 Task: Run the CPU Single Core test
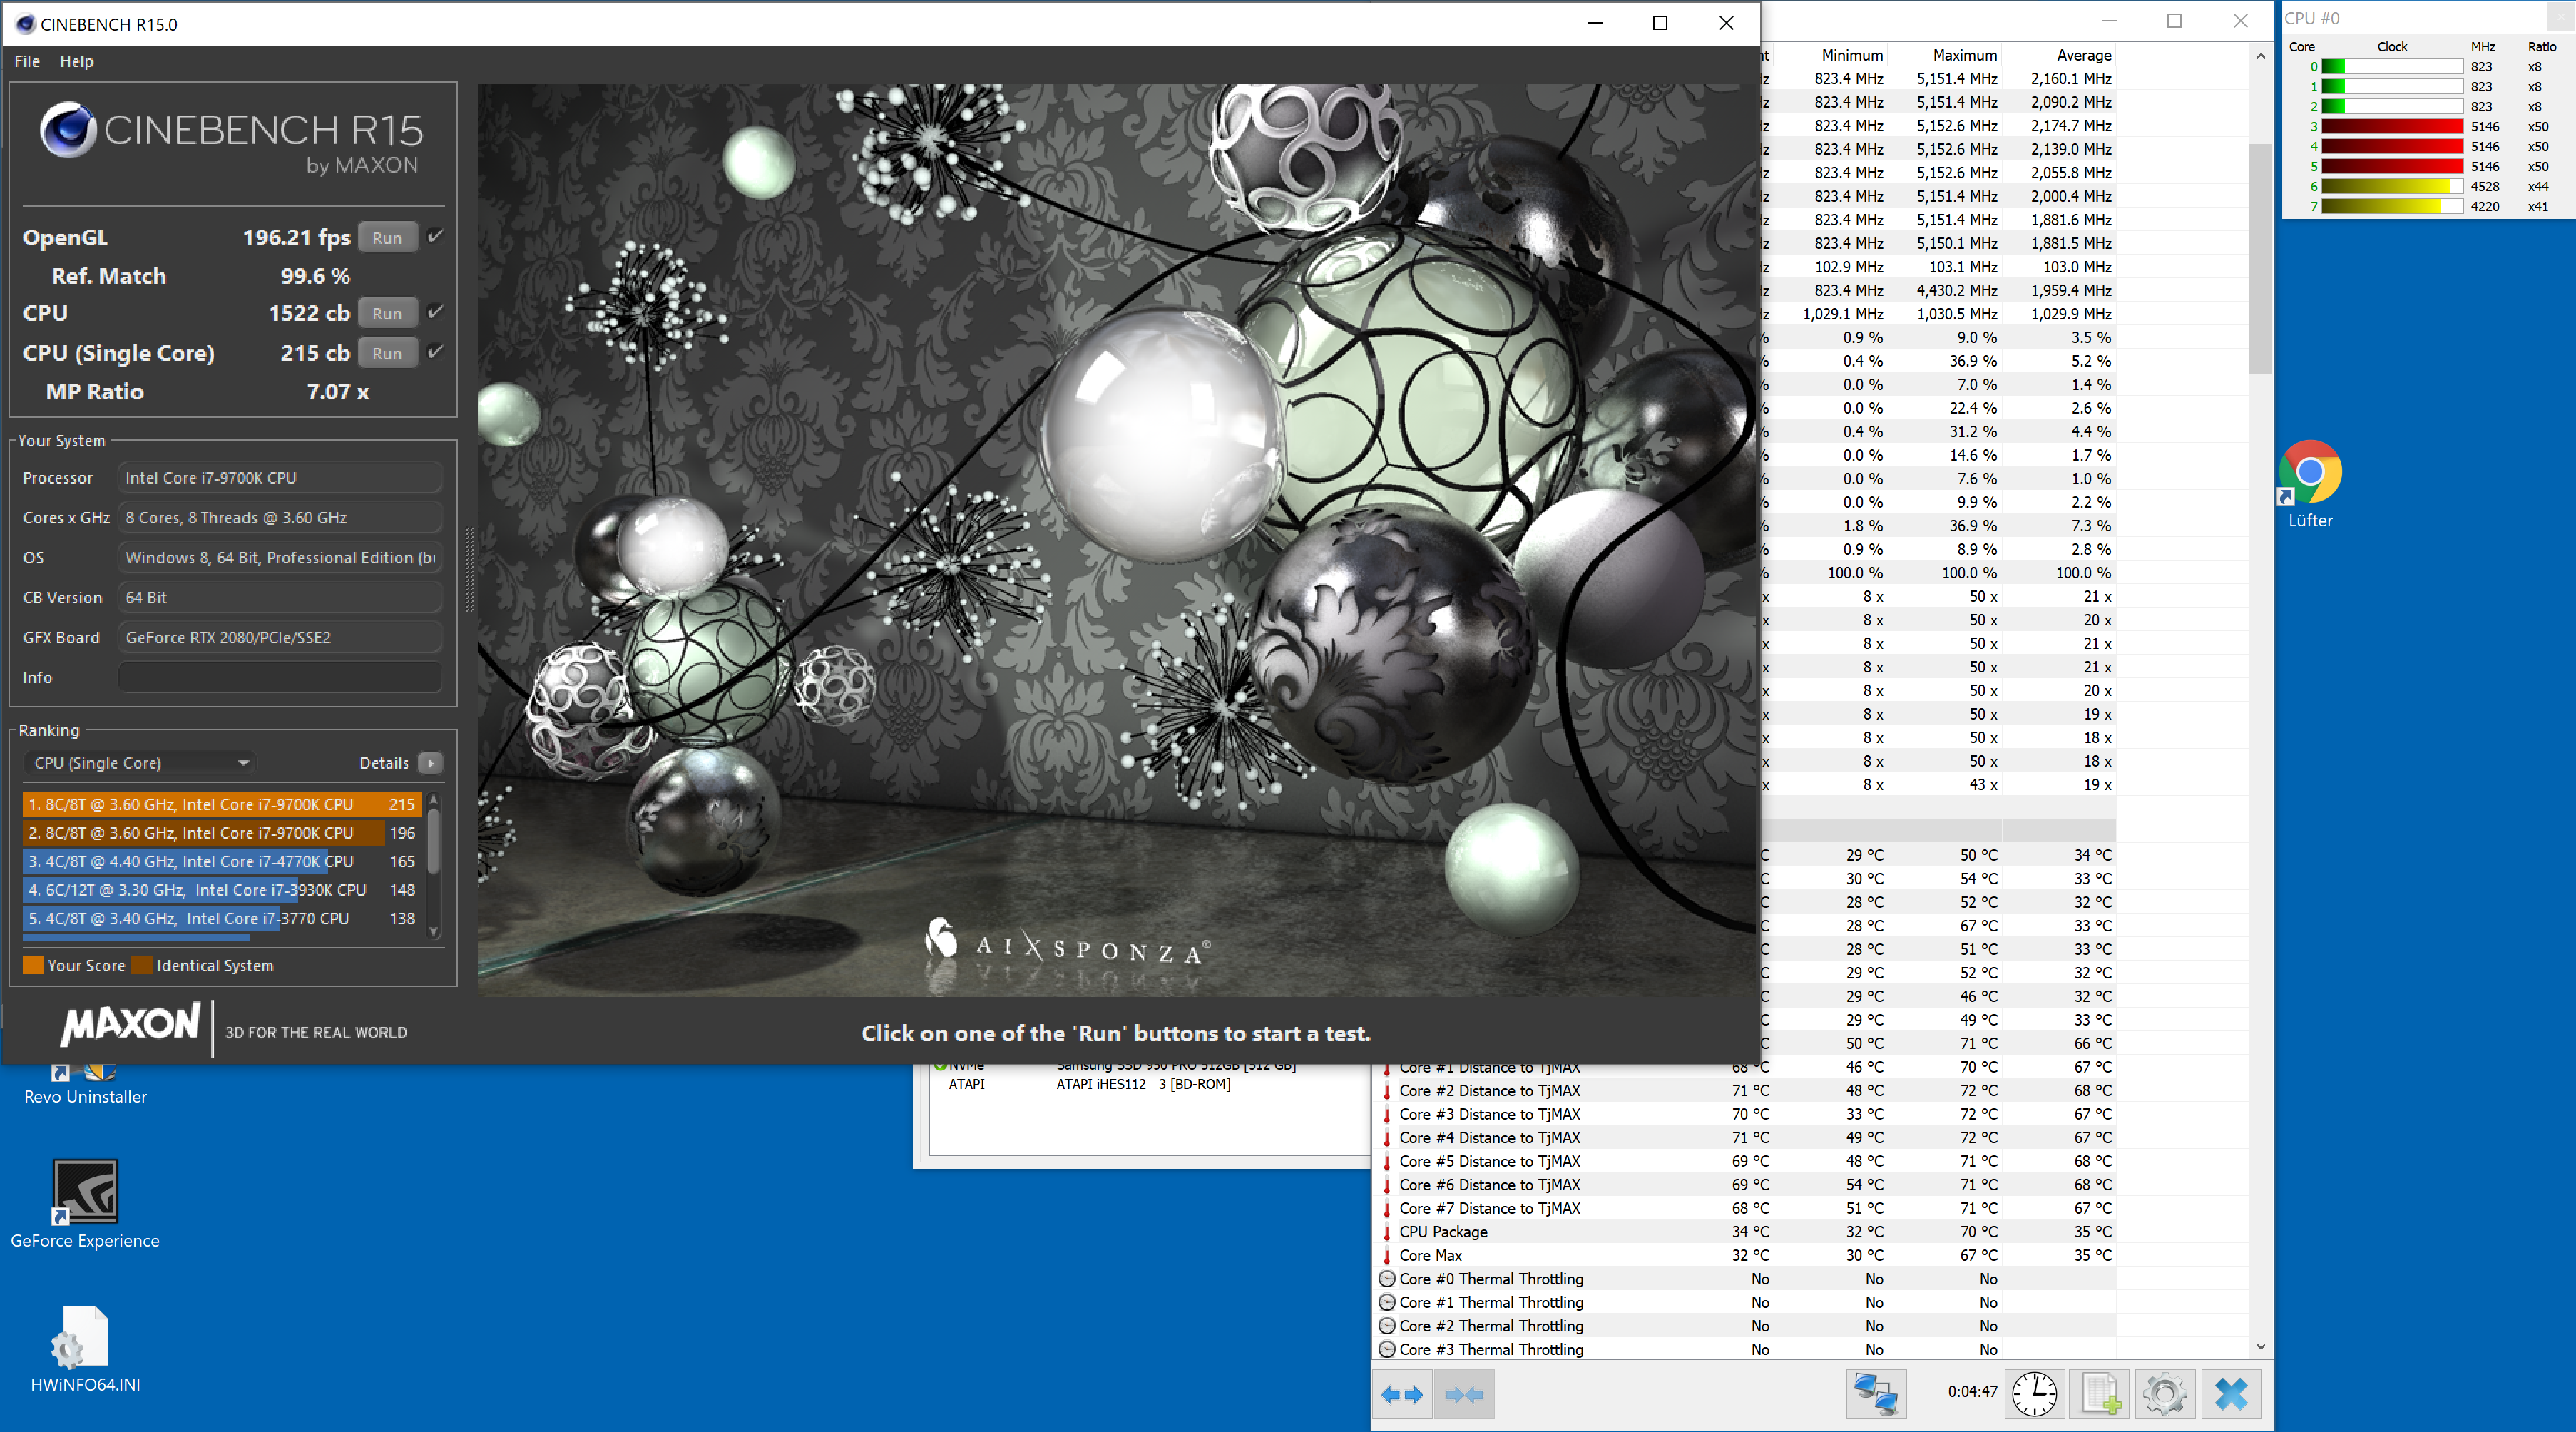coord(387,353)
